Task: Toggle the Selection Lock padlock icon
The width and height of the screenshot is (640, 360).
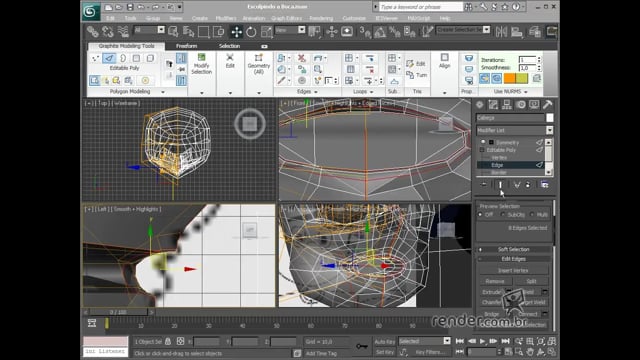Action: tap(168, 341)
